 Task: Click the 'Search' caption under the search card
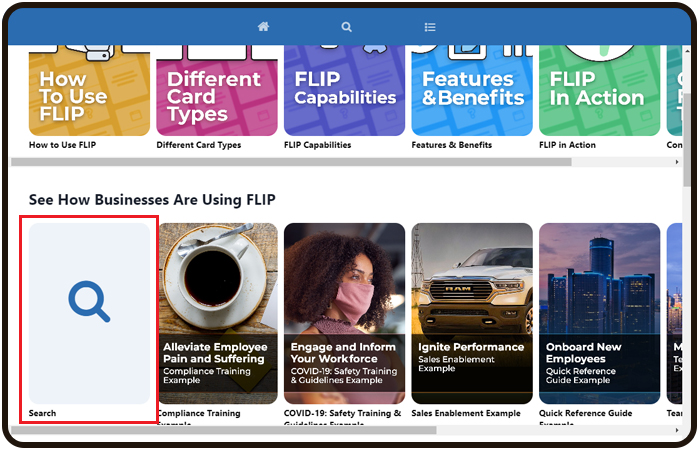(x=42, y=413)
